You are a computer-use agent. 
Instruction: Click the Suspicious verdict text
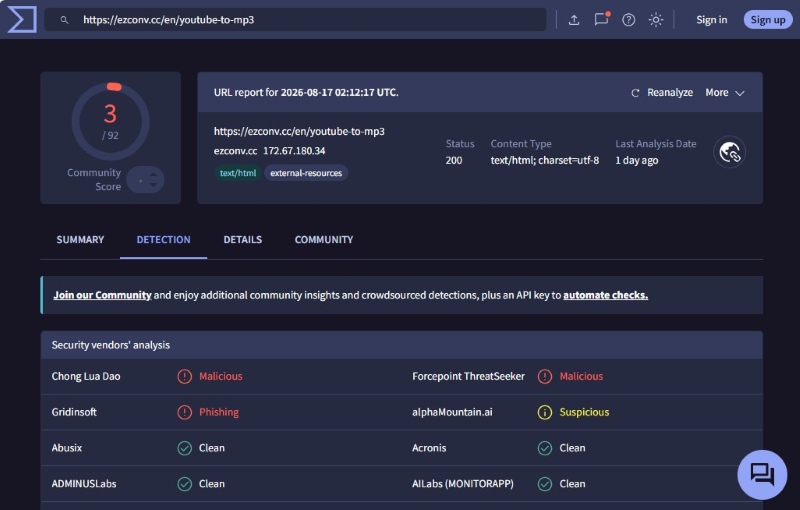(x=584, y=412)
